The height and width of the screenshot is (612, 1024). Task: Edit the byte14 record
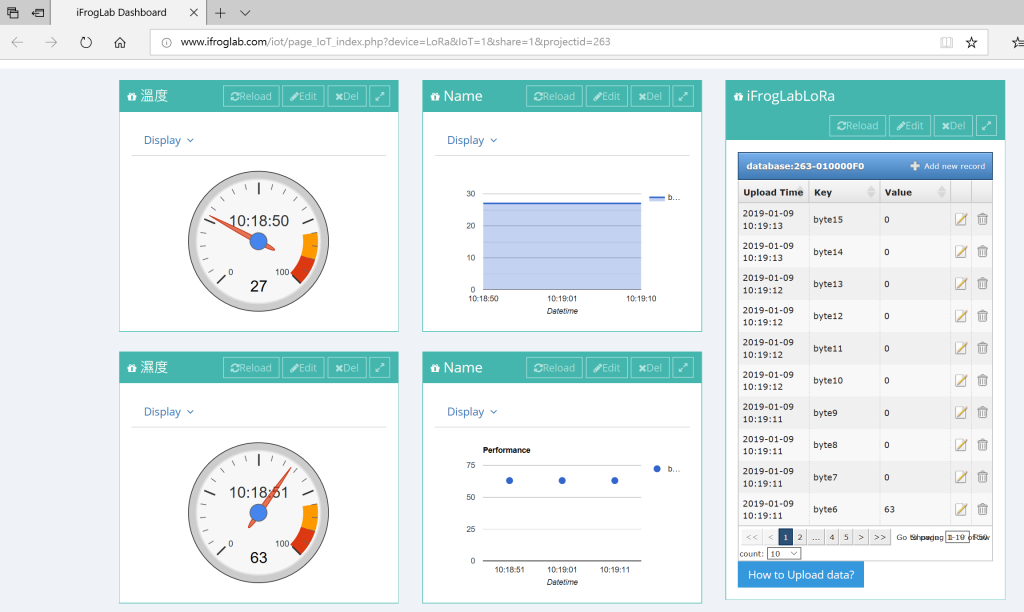point(961,251)
